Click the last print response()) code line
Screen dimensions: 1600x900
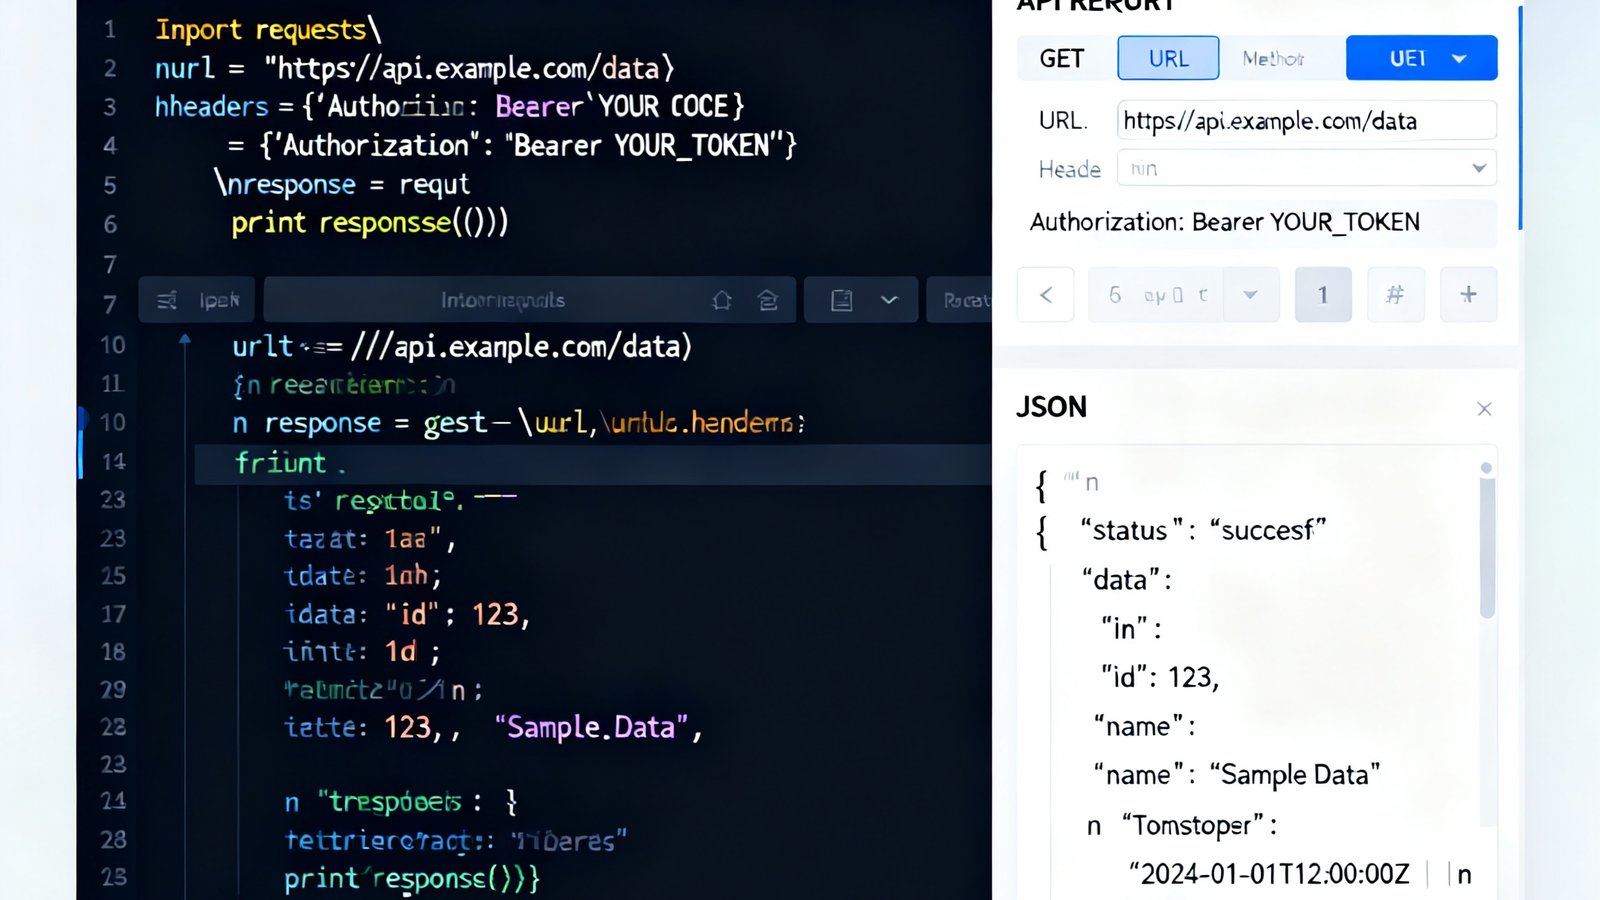tap(412, 878)
